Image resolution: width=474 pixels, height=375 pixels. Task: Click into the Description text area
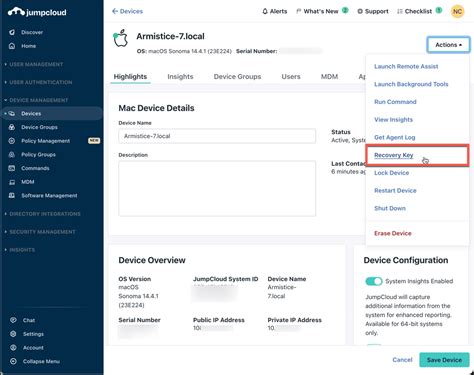coord(217,188)
